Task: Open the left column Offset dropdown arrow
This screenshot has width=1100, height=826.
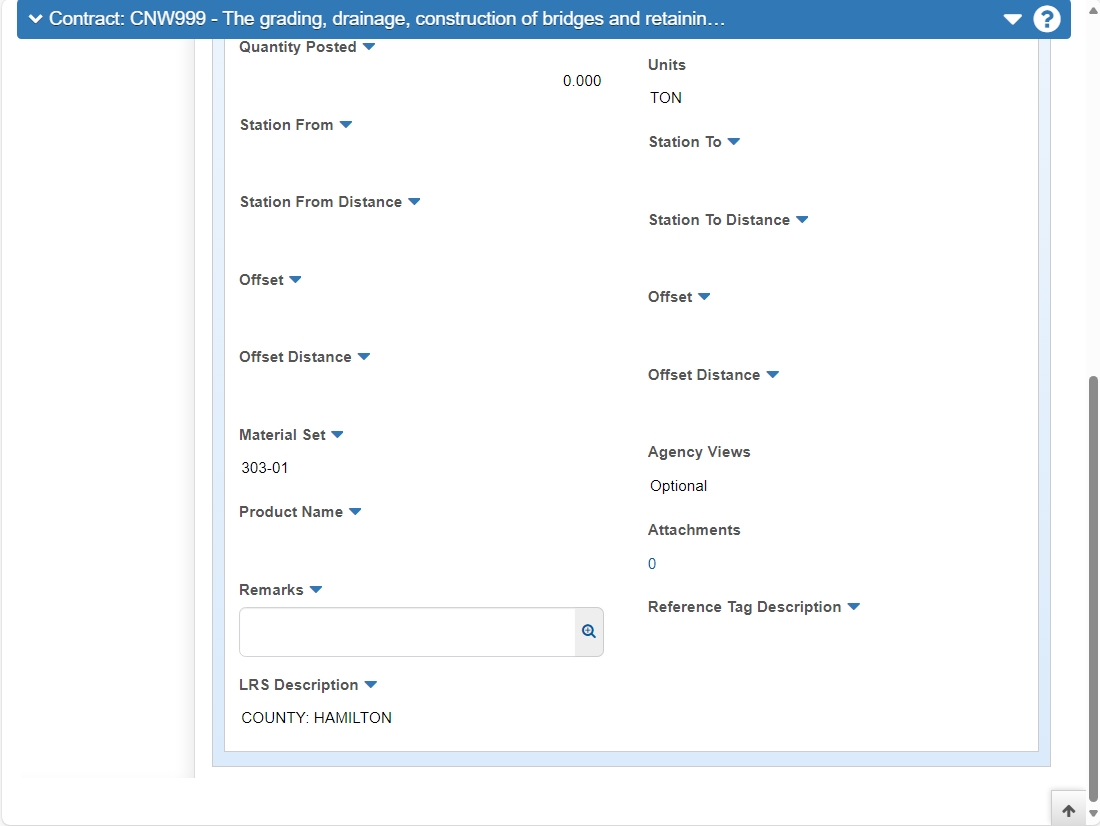Action: coord(295,280)
